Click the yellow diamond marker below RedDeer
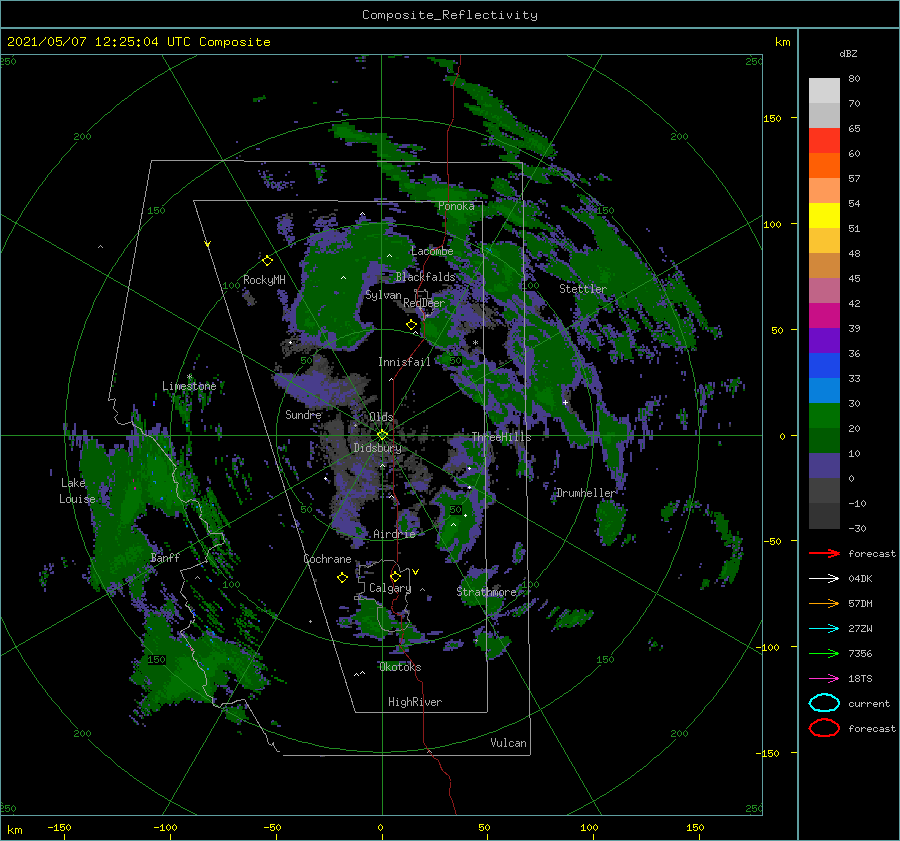Image resolution: width=900 pixels, height=841 pixels. pos(411,325)
